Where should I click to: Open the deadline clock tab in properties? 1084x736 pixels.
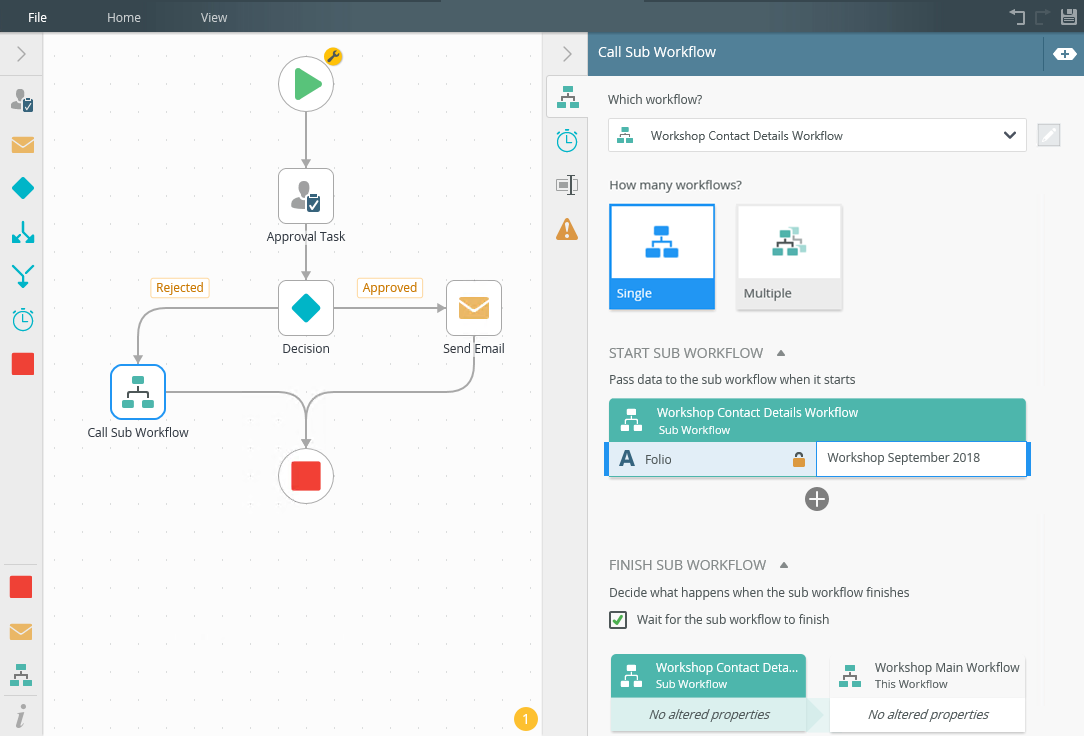click(567, 141)
